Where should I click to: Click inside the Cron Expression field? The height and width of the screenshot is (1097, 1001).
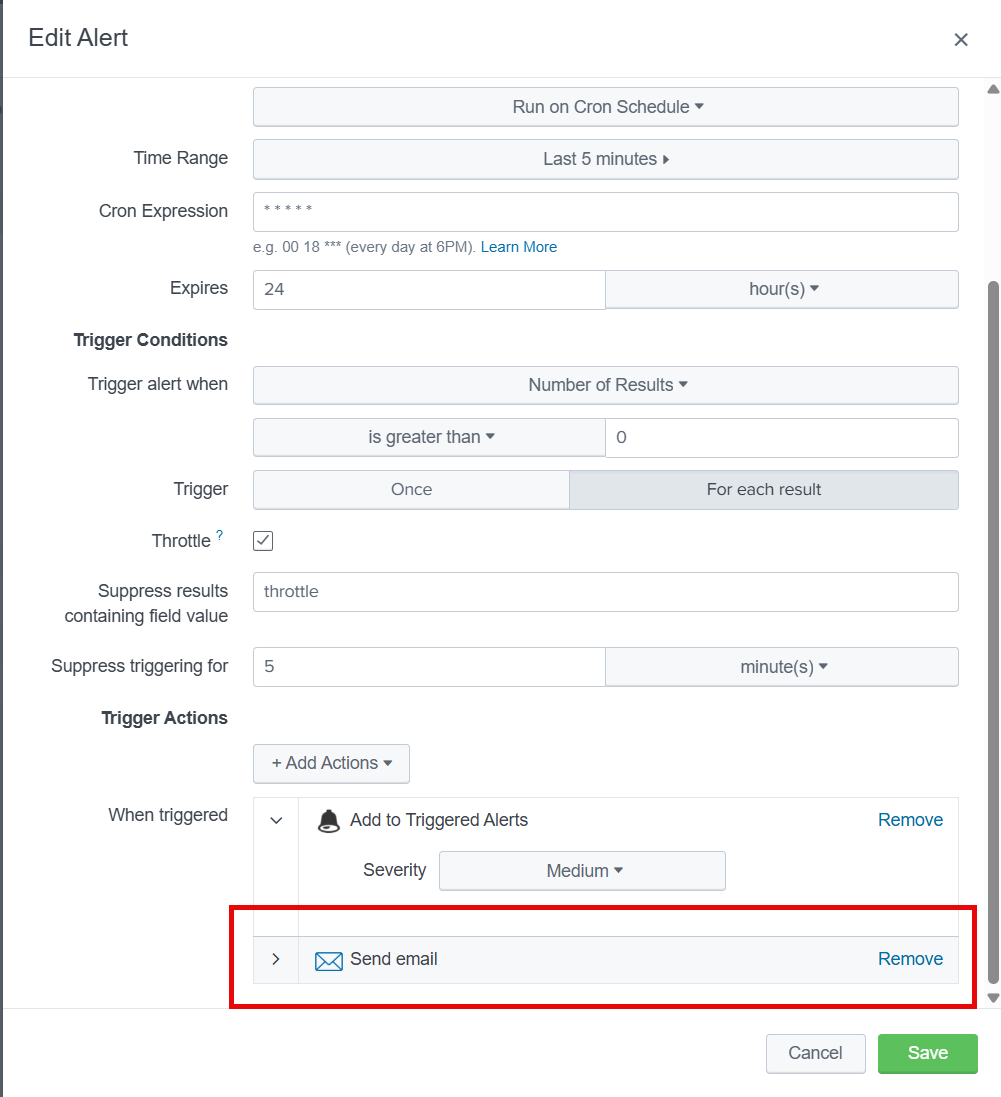pyautogui.click(x=604, y=211)
